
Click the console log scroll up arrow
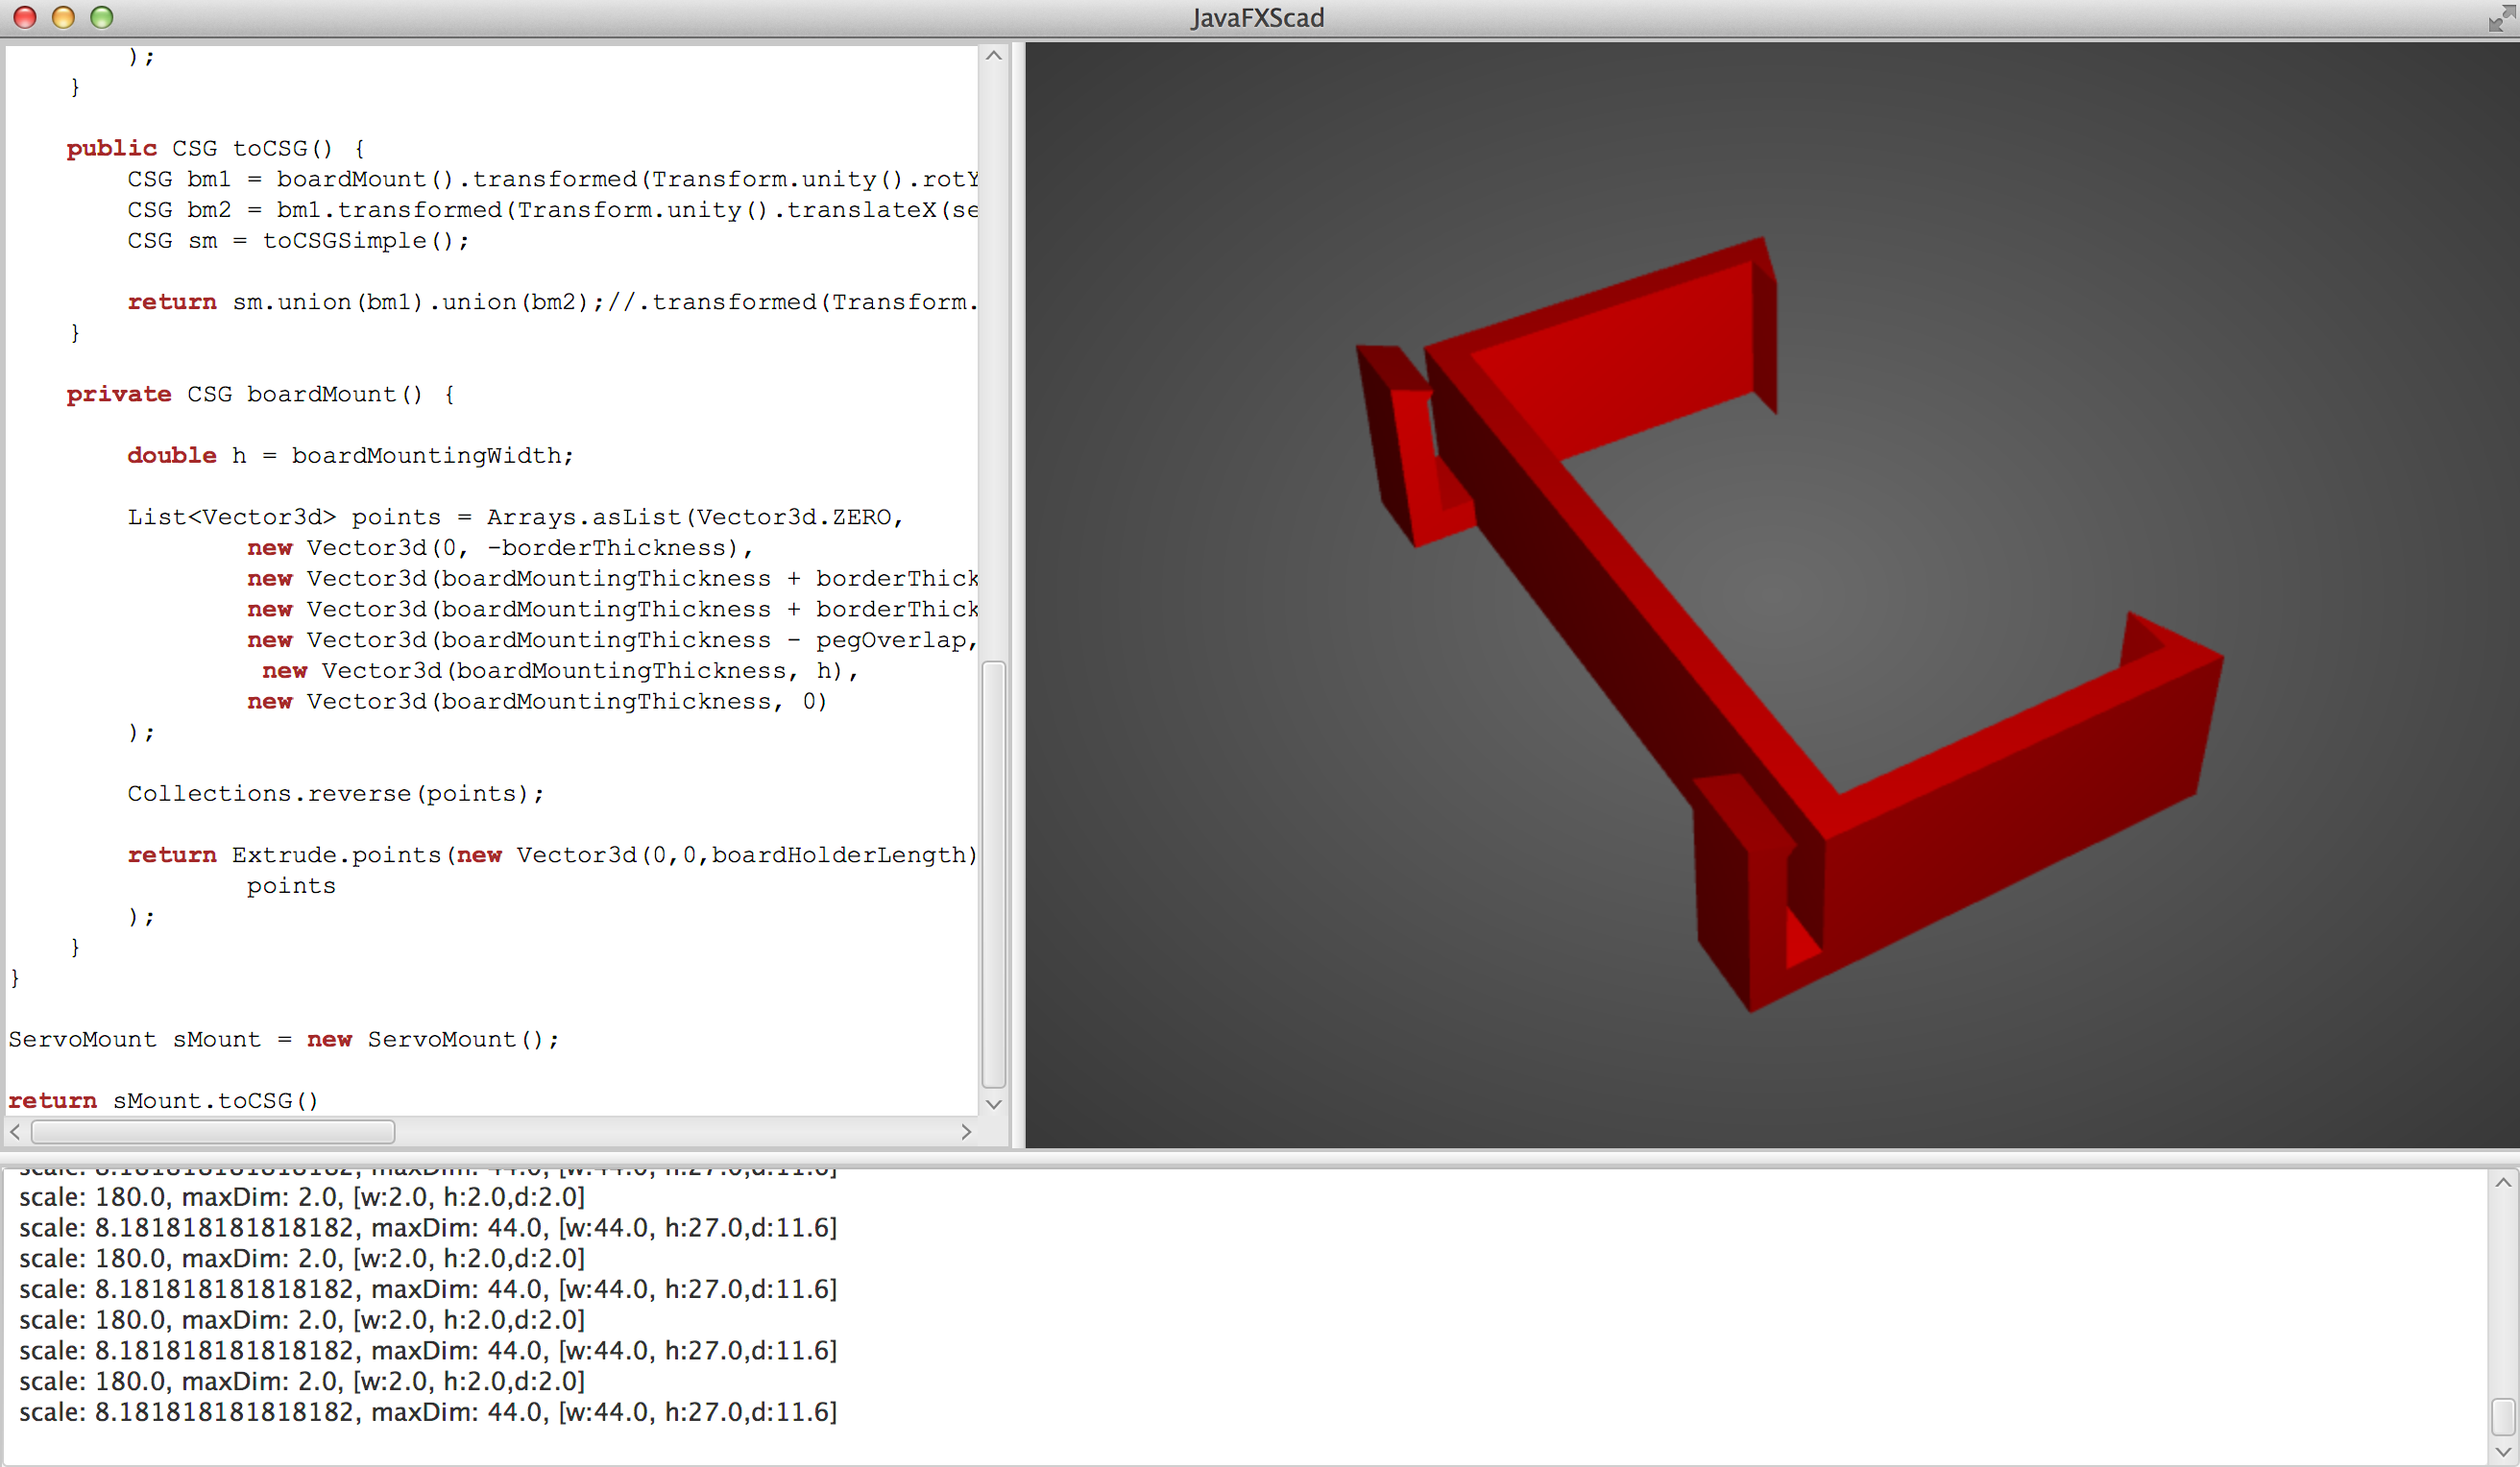2503,1183
